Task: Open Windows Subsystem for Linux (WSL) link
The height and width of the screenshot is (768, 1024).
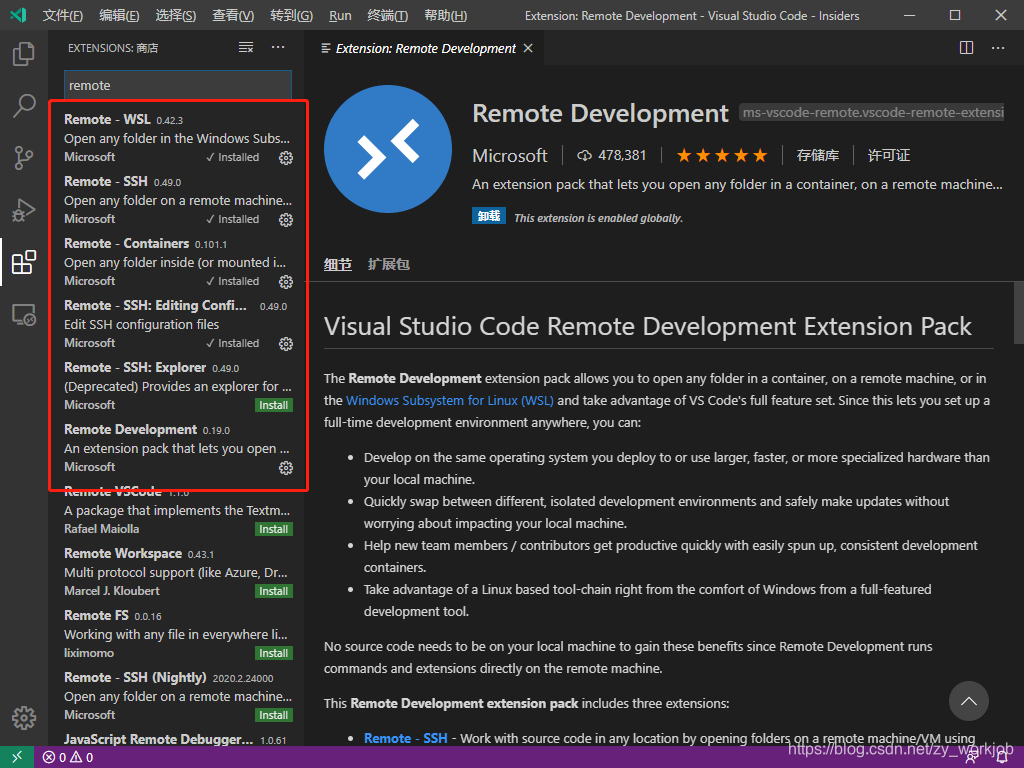Action: pyautogui.click(x=450, y=400)
